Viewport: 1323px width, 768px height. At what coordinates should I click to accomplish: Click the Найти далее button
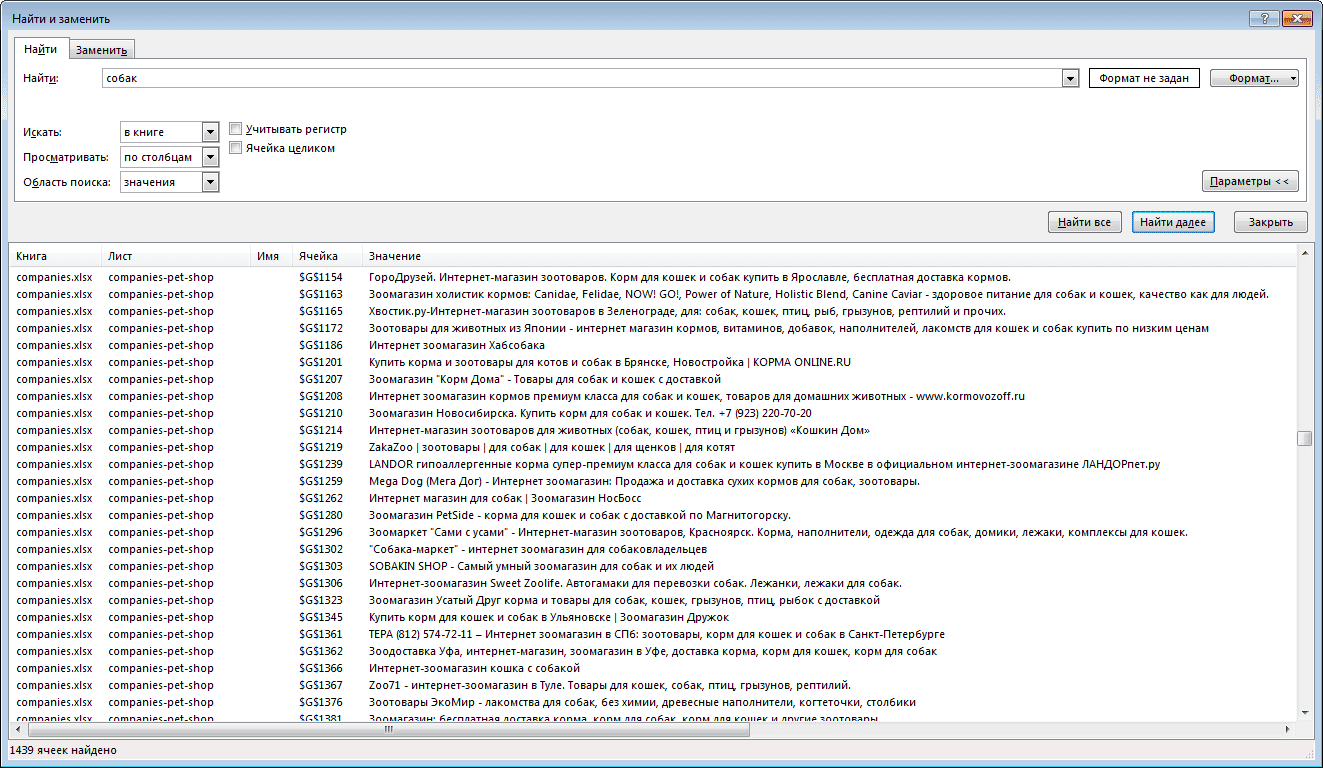[1173, 222]
